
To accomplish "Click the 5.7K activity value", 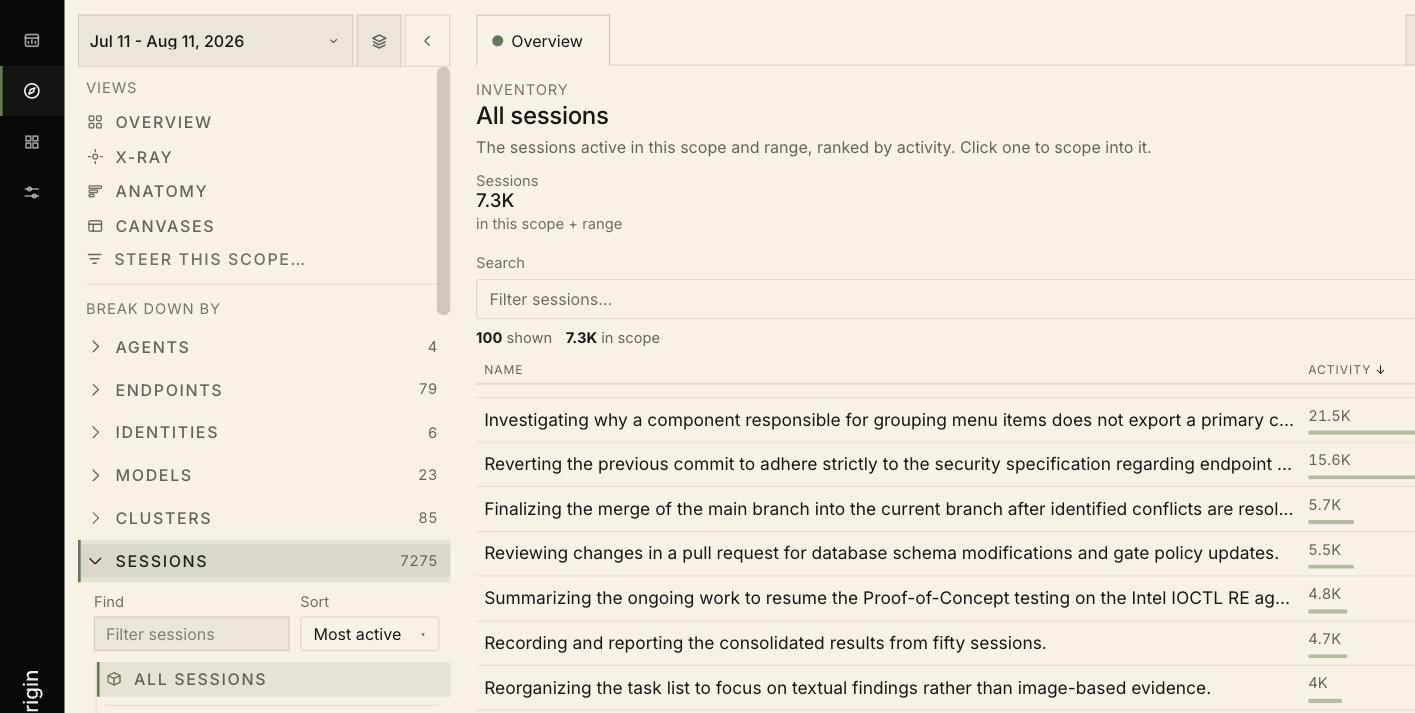I will [1324, 505].
